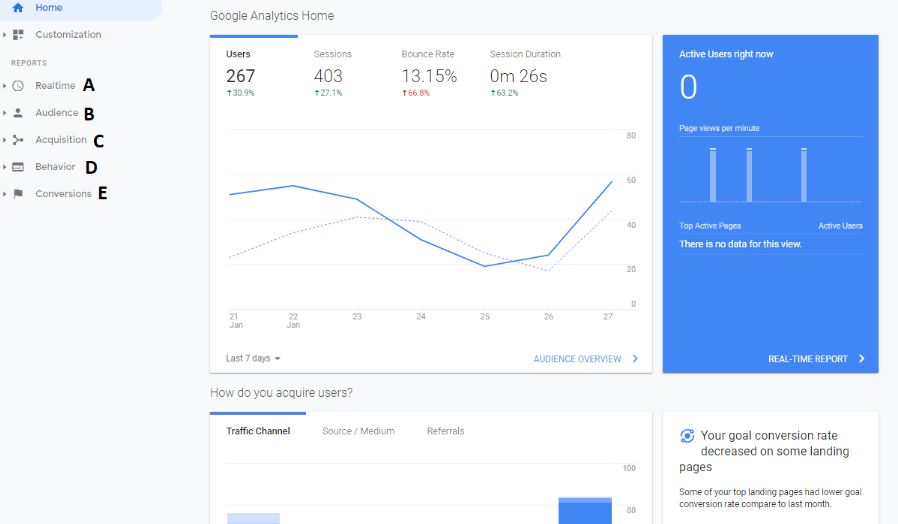Click the Conversions flag icon

(18, 194)
